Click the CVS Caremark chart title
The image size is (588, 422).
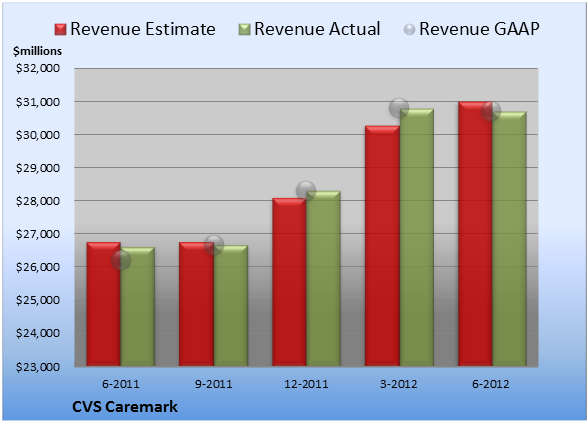click(125, 407)
